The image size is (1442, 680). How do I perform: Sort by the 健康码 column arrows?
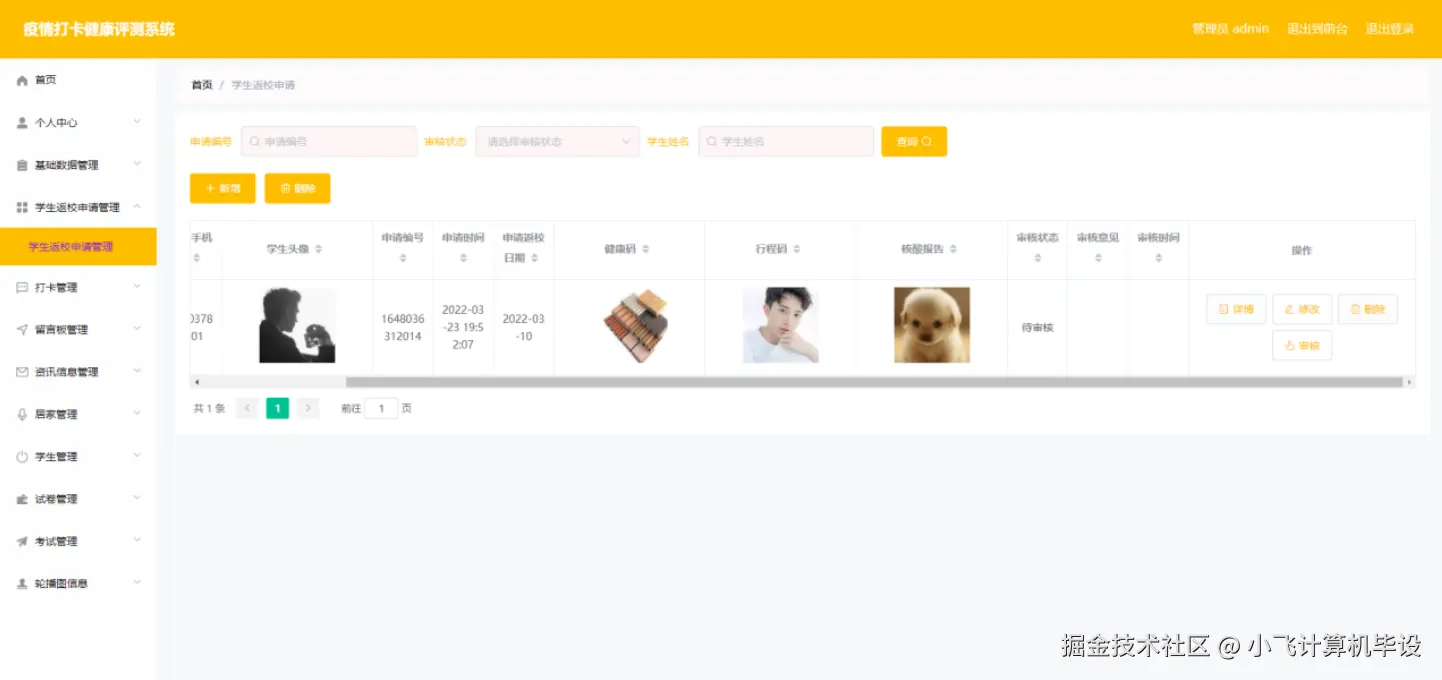(646, 249)
